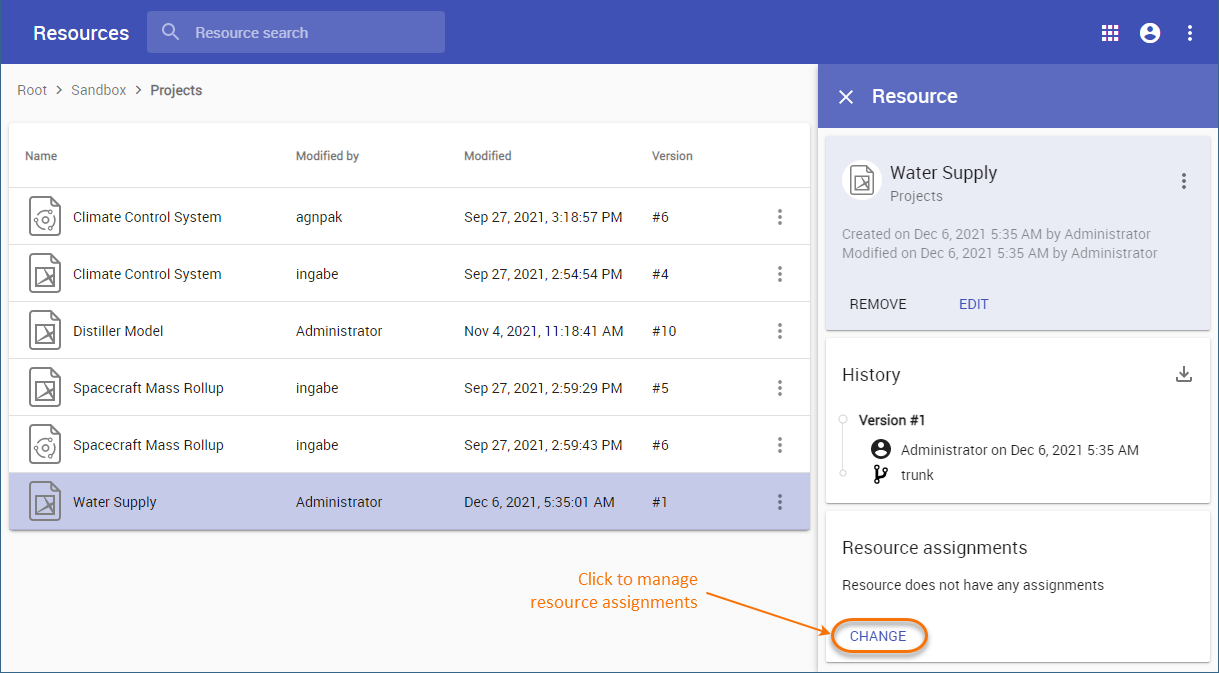Click the Distiller Model file icon
Image resolution: width=1219 pixels, height=673 pixels.
[45, 331]
